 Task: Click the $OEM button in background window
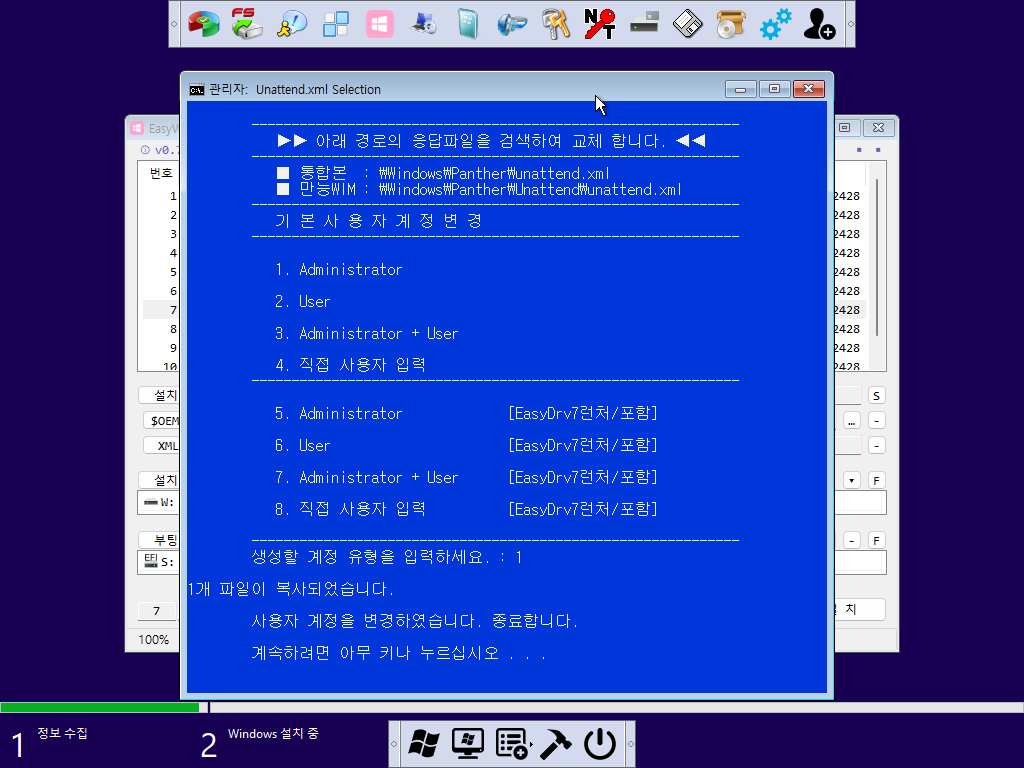161,421
